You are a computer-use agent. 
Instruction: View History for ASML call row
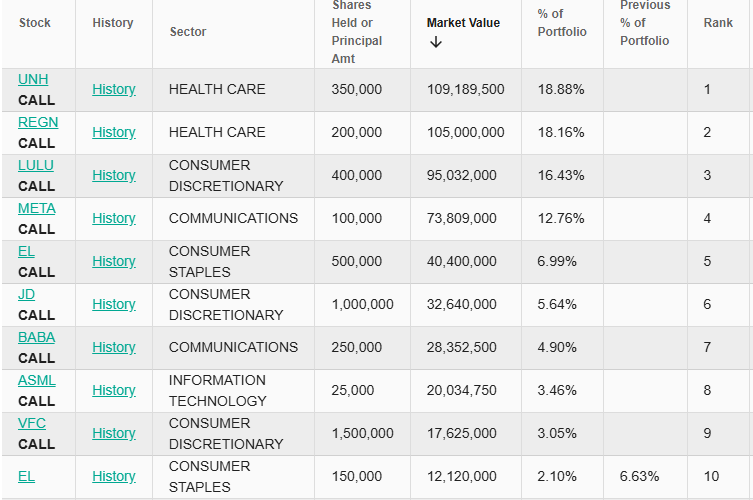114,390
